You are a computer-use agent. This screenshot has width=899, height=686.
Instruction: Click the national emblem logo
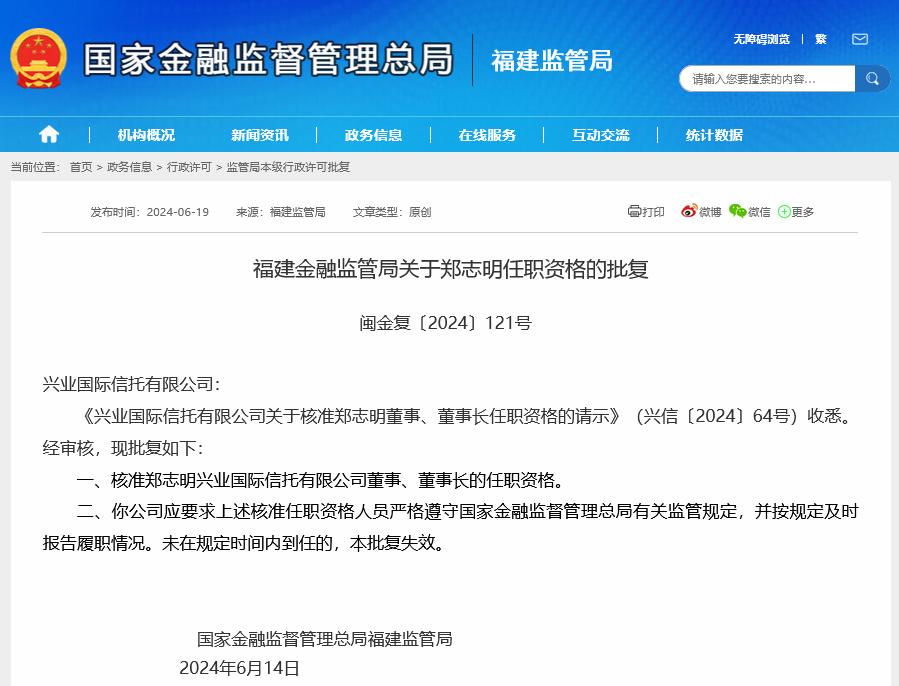coord(38,59)
